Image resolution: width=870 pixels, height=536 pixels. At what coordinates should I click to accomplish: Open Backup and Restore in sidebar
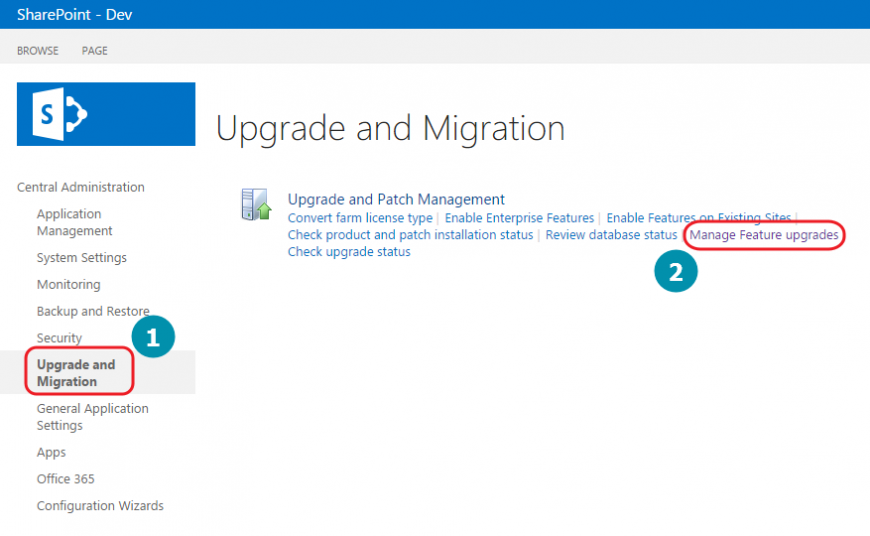pyautogui.click(x=93, y=311)
